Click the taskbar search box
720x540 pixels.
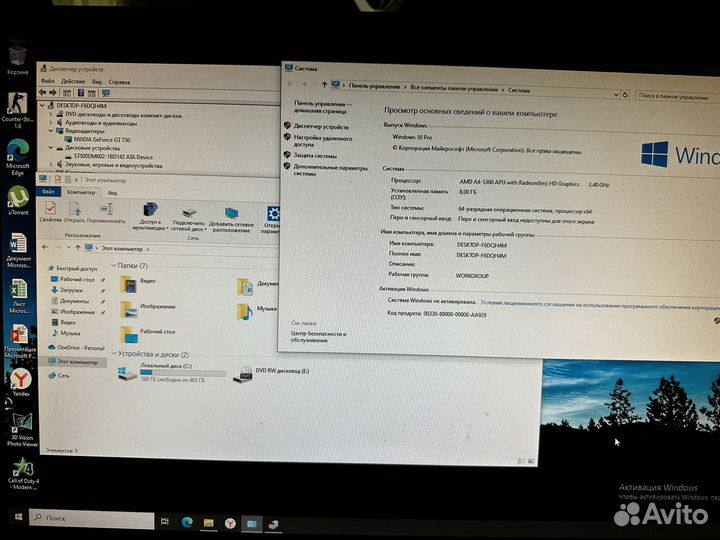point(92,518)
